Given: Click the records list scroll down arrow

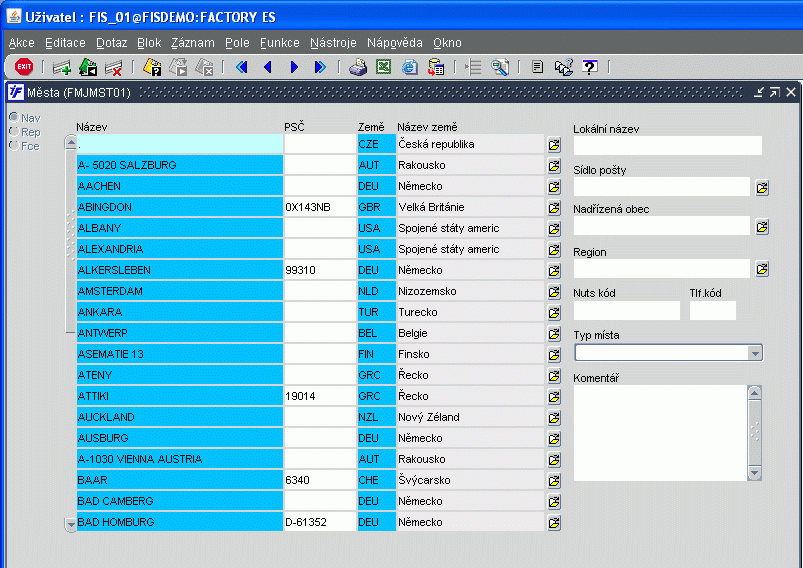Looking at the screenshot, I should (71, 524).
